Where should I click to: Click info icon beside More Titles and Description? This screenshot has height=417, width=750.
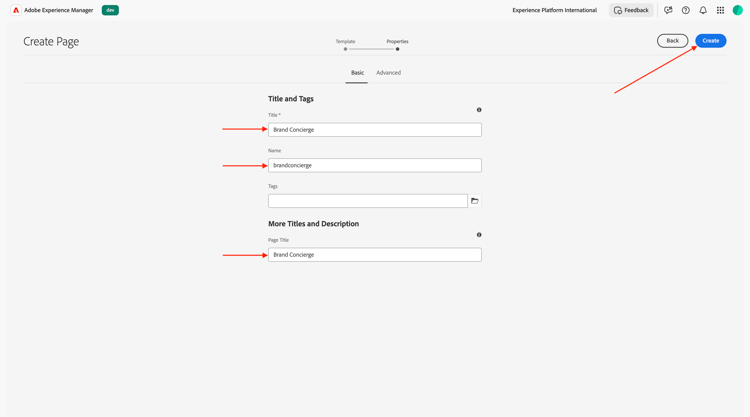479,235
